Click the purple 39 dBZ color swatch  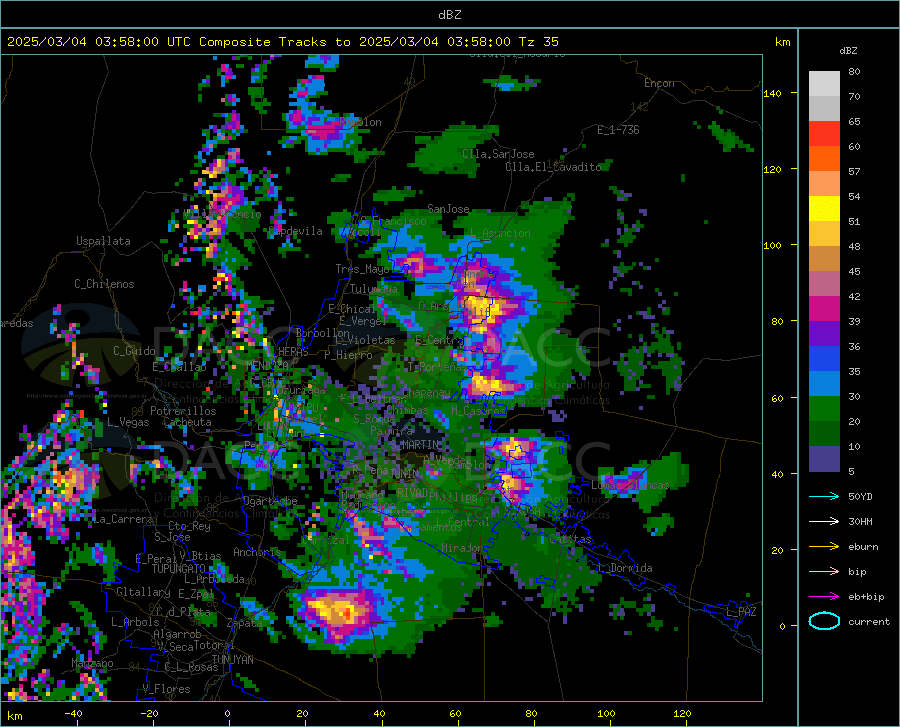pos(824,333)
